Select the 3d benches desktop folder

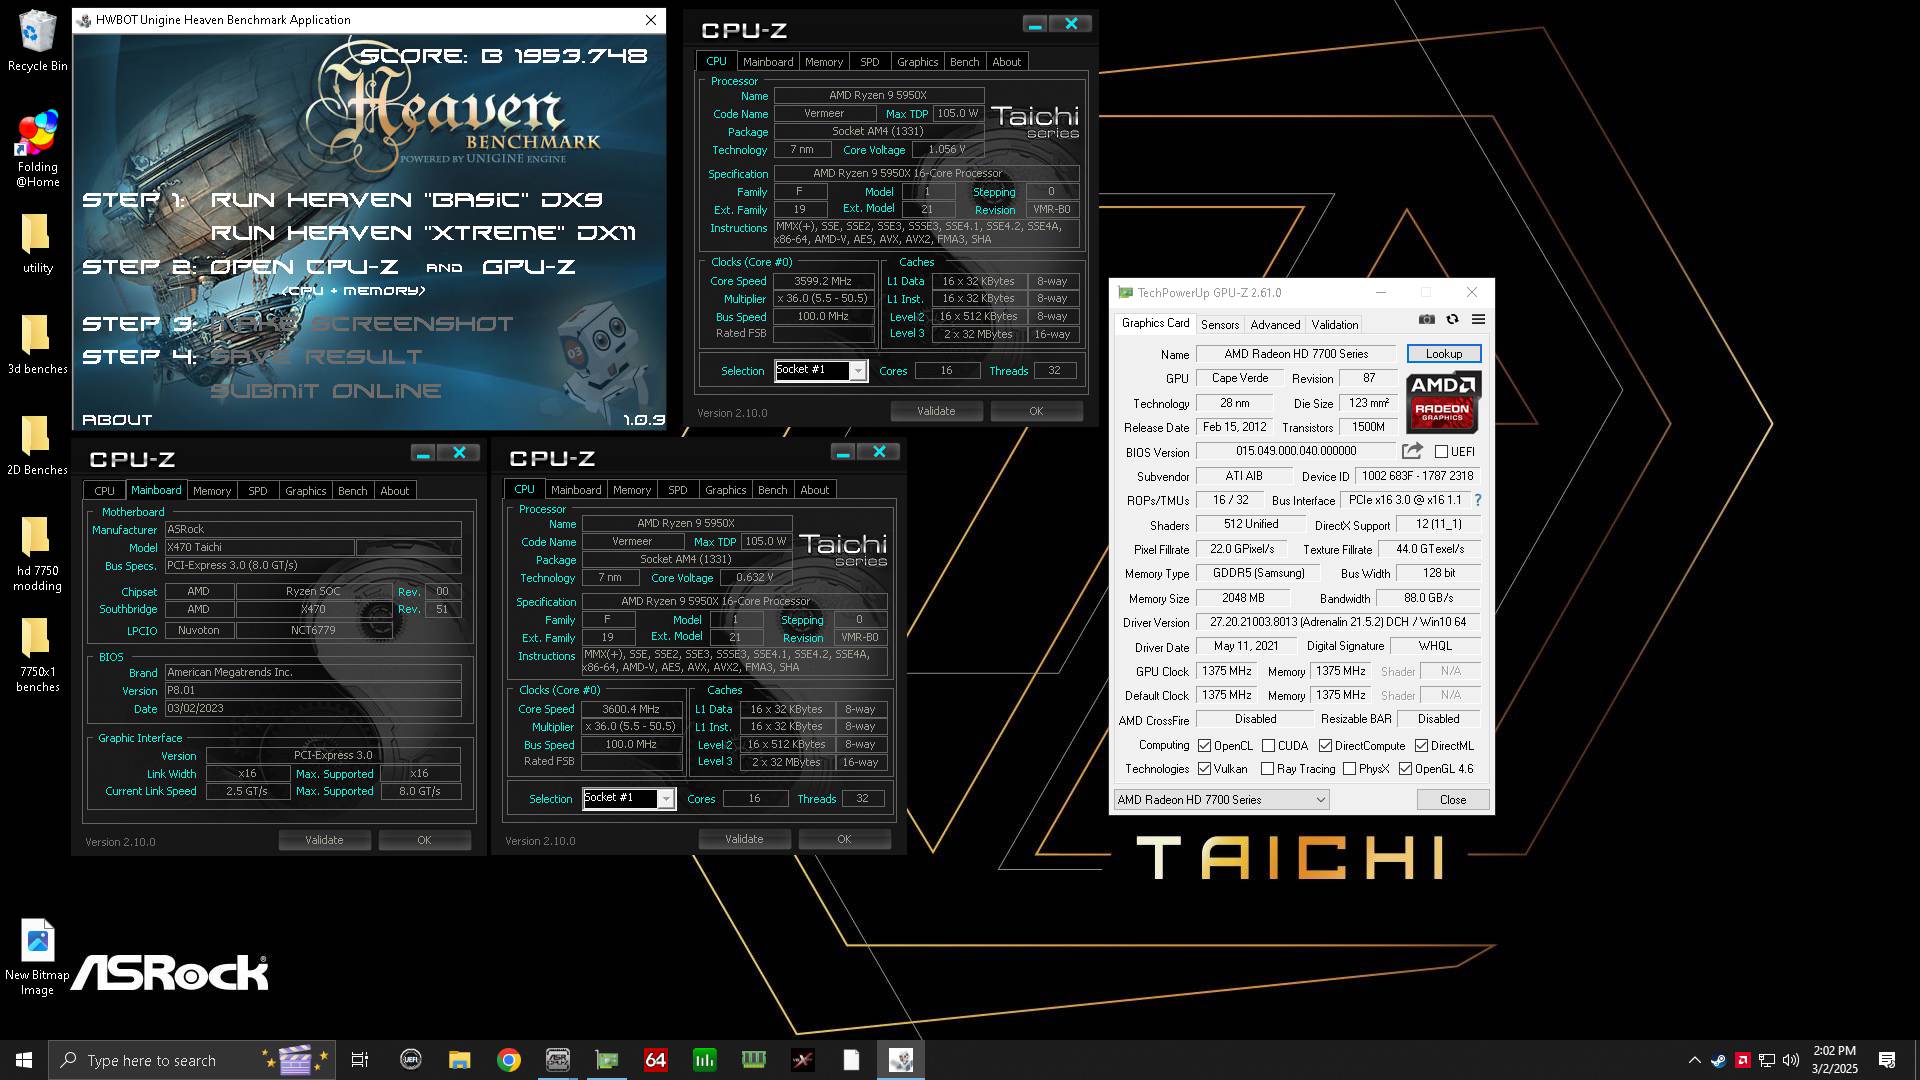pos(37,345)
